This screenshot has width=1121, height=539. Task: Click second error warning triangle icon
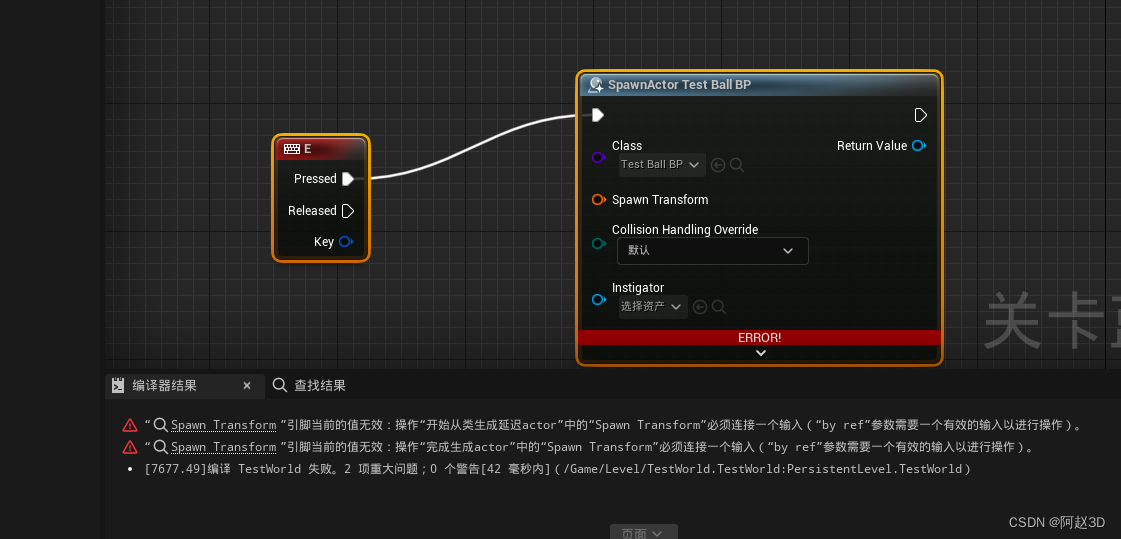129,447
